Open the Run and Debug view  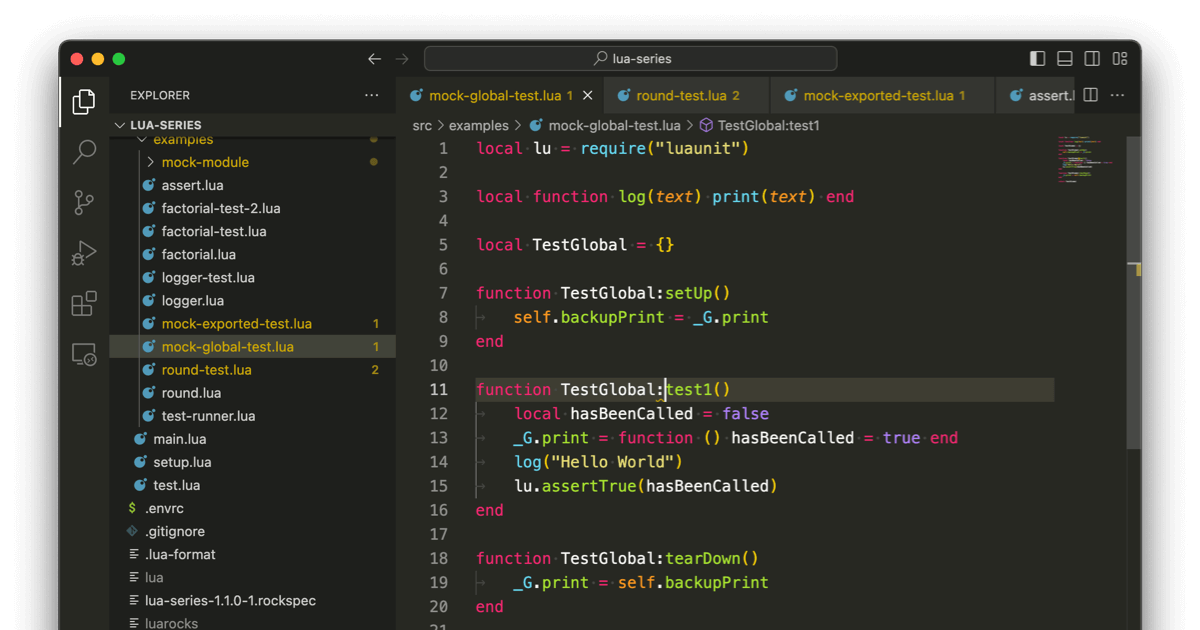84,253
